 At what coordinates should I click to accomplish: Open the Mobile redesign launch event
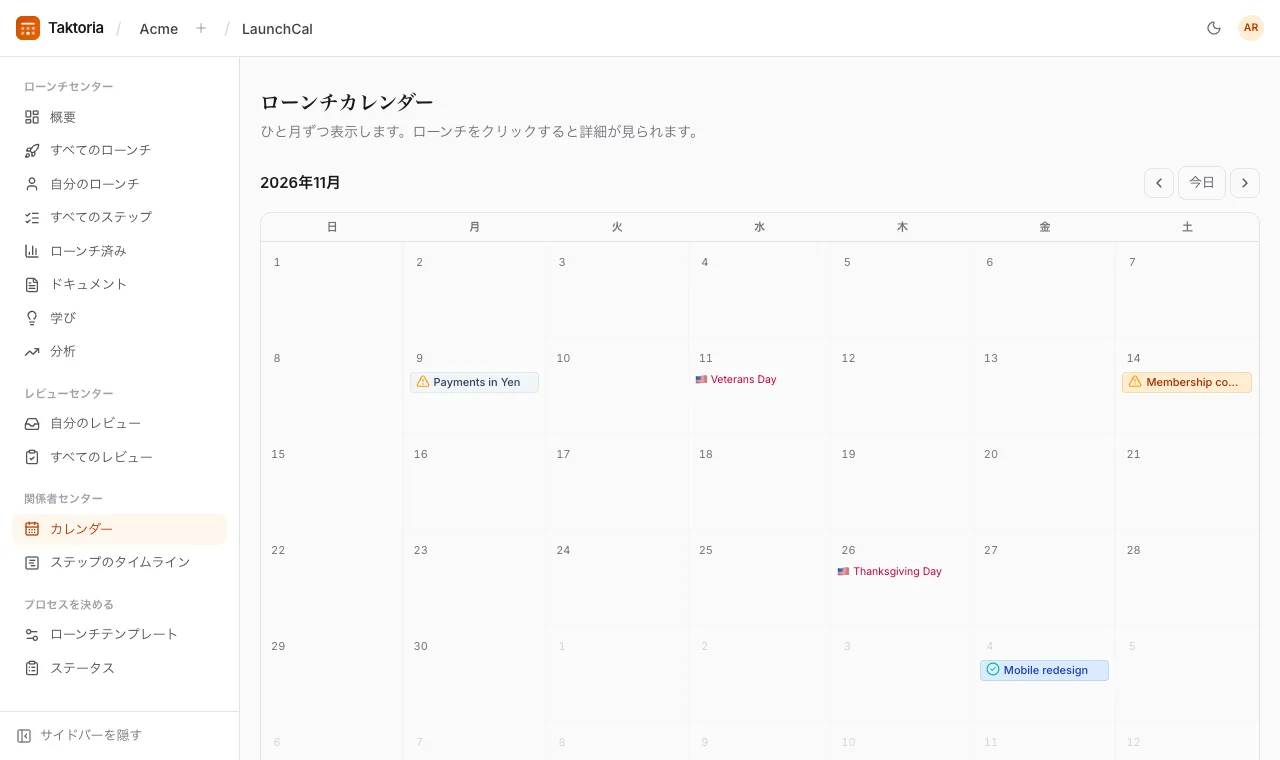coord(1044,670)
